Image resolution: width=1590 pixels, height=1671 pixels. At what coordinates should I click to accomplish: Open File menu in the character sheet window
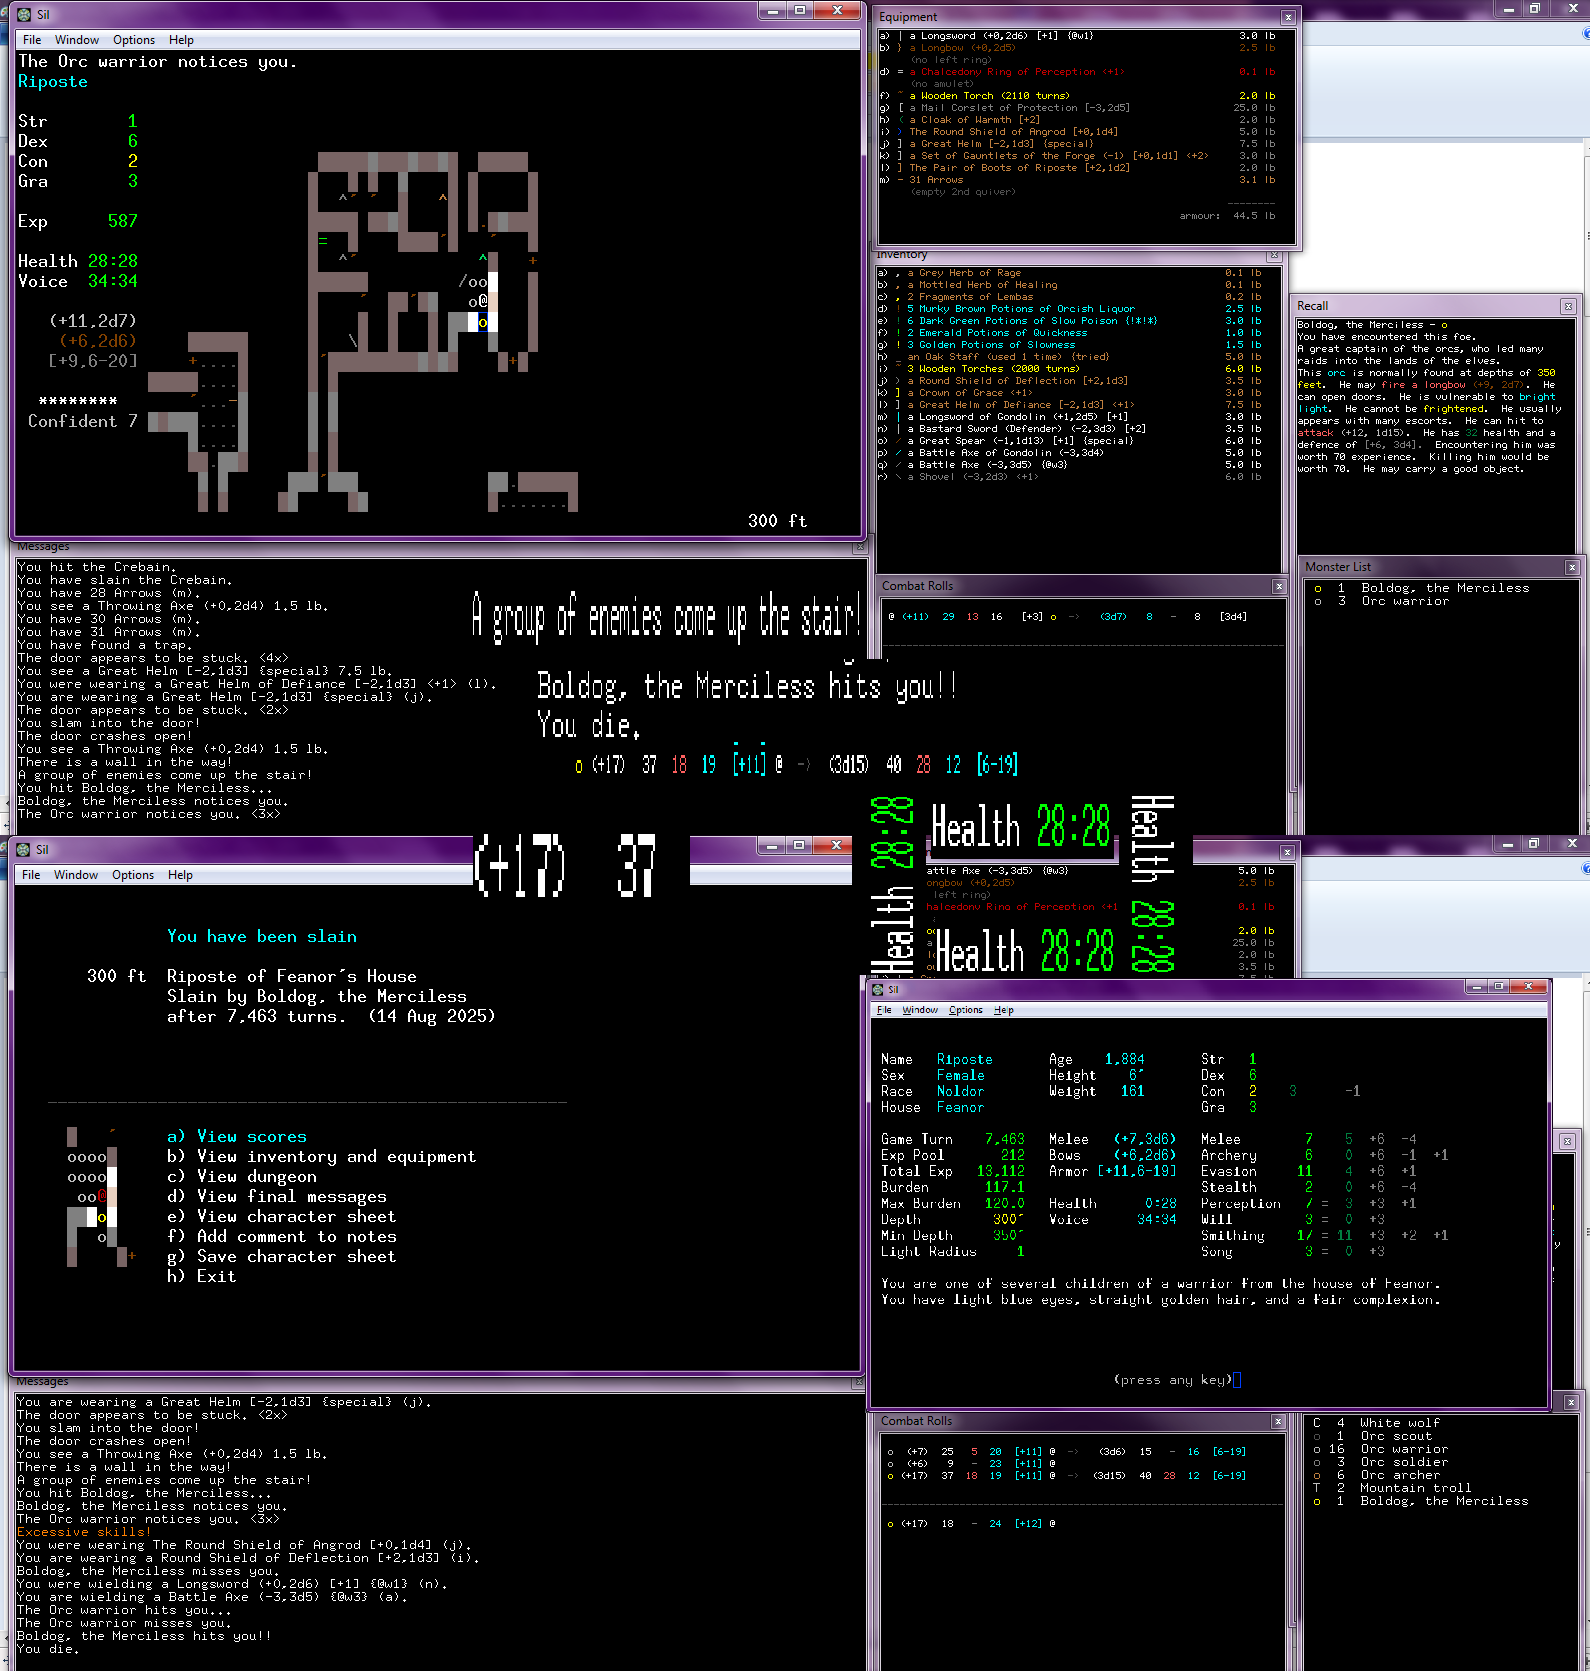point(884,1010)
